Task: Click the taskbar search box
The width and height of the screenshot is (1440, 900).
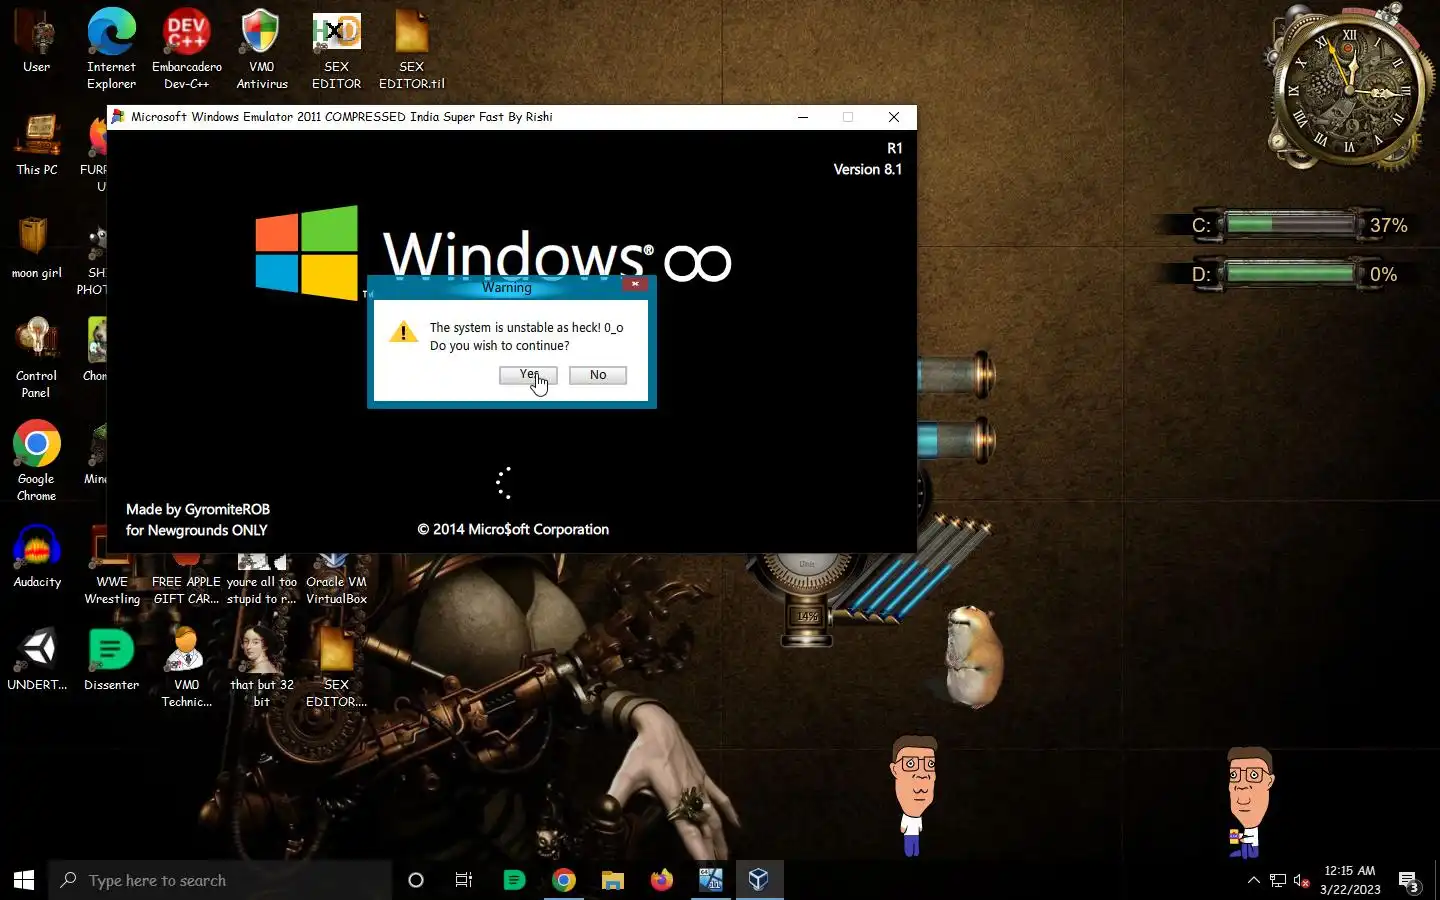Action: tap(220, 880)
